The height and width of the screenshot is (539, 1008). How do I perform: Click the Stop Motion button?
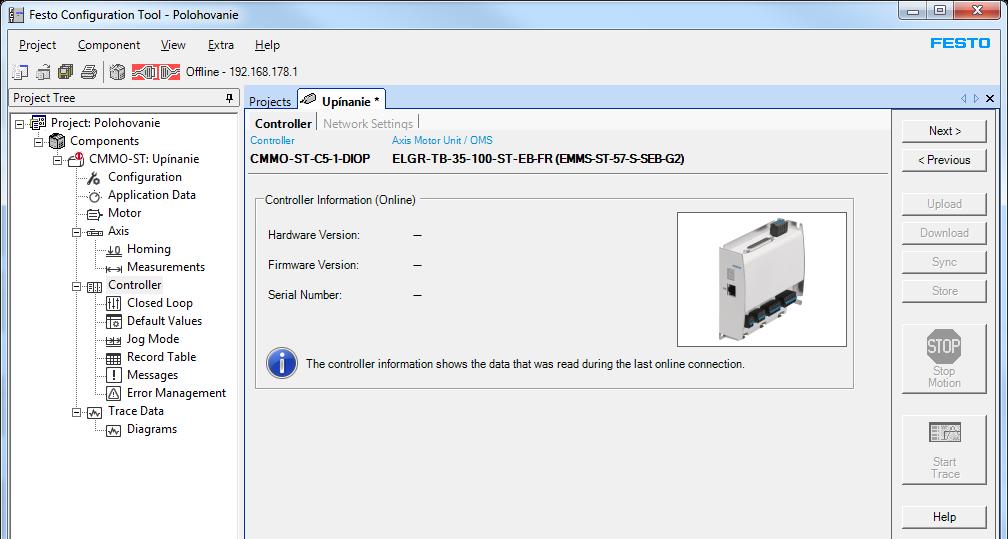pos(944,359)
